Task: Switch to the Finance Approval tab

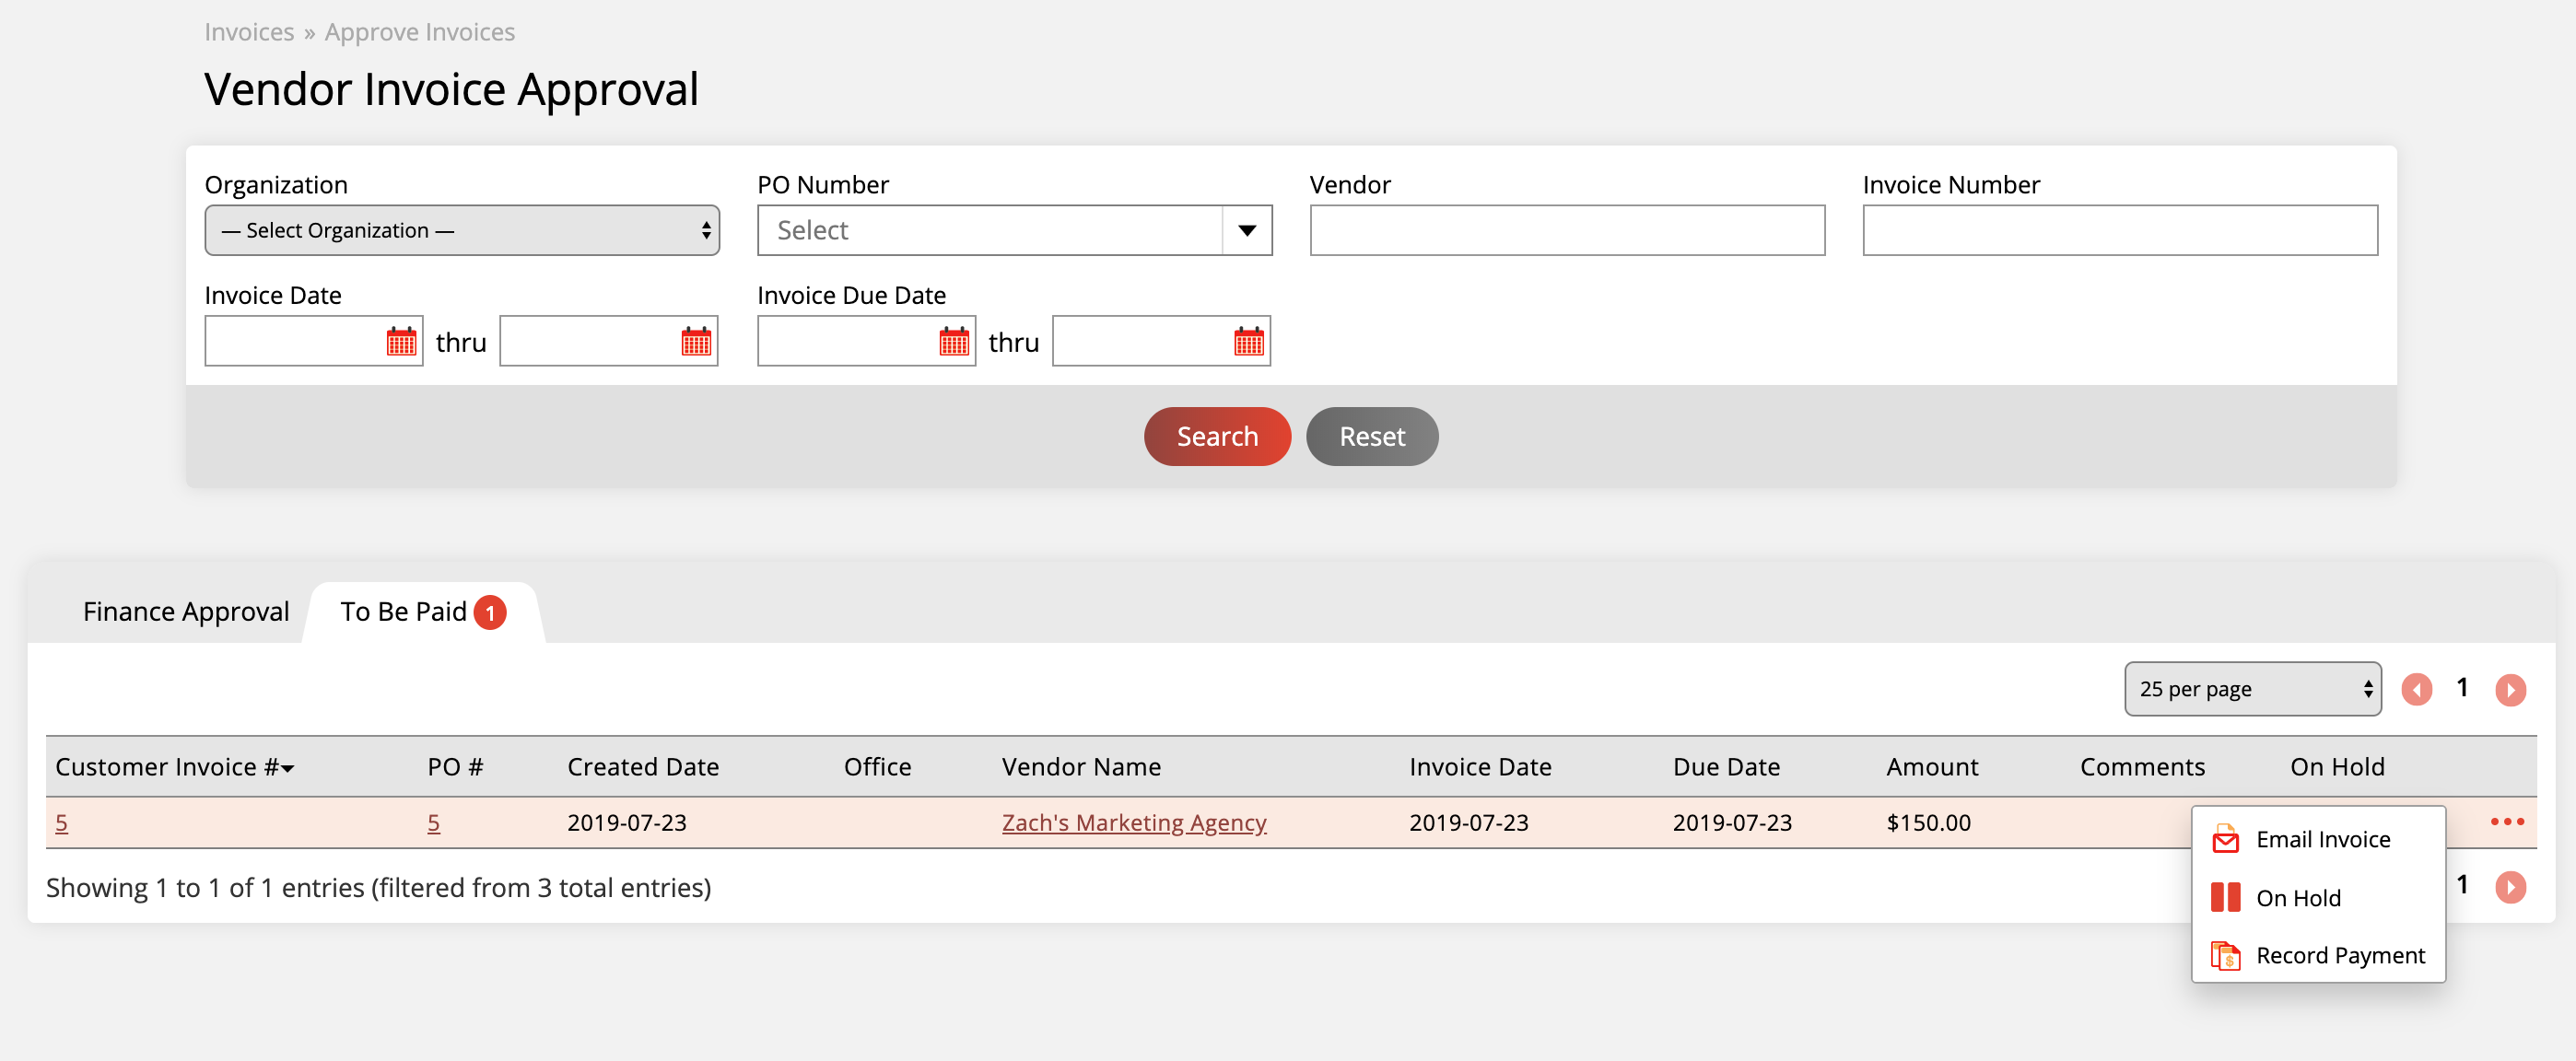Action: pyautogui.click(x=186, y=611)
